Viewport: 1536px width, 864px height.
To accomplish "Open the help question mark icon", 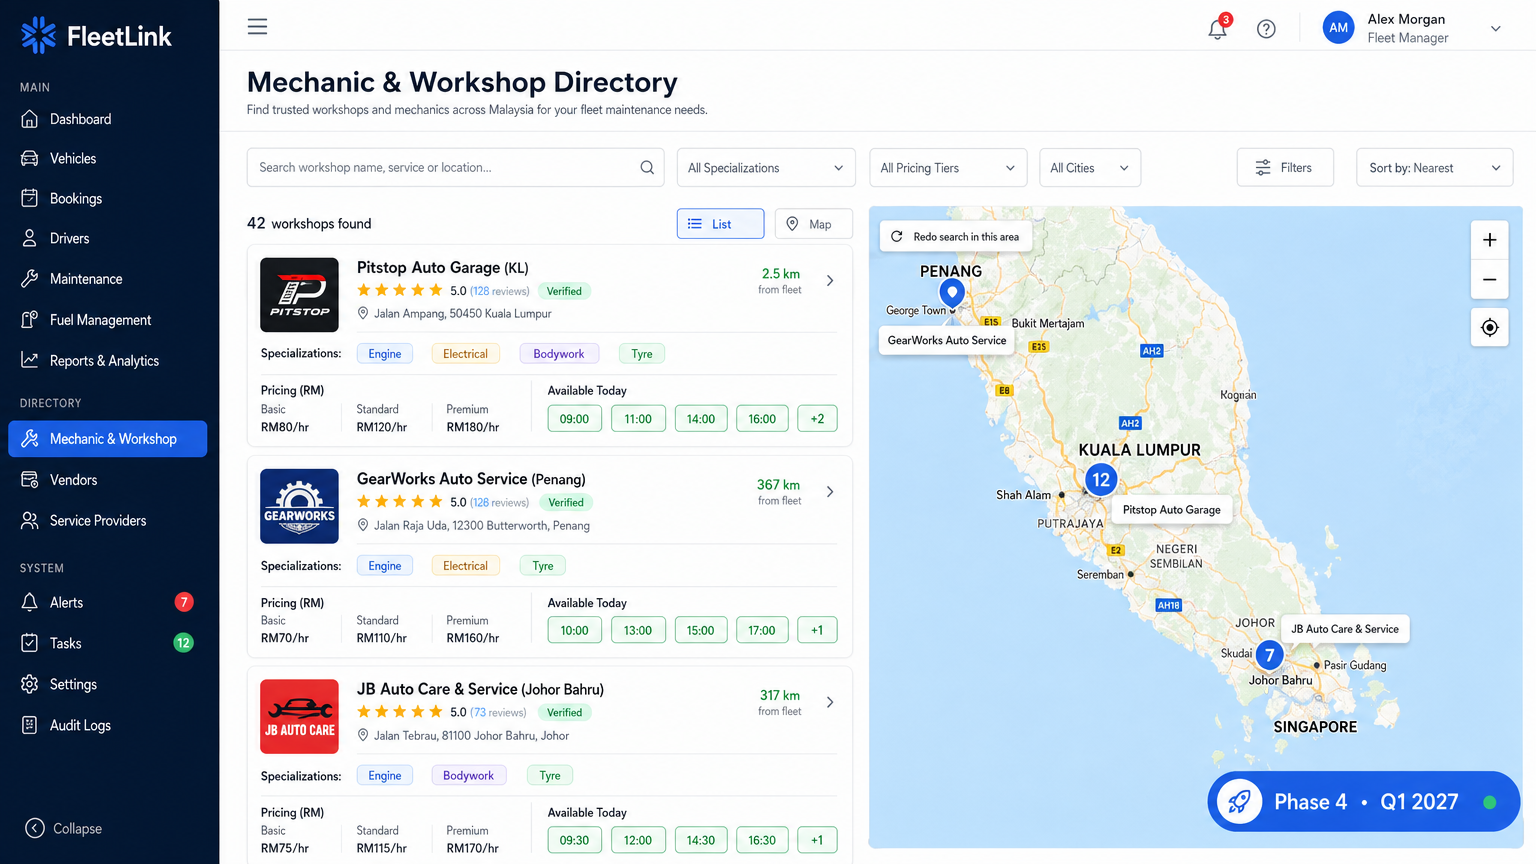I will click(x=1266, y=28).
